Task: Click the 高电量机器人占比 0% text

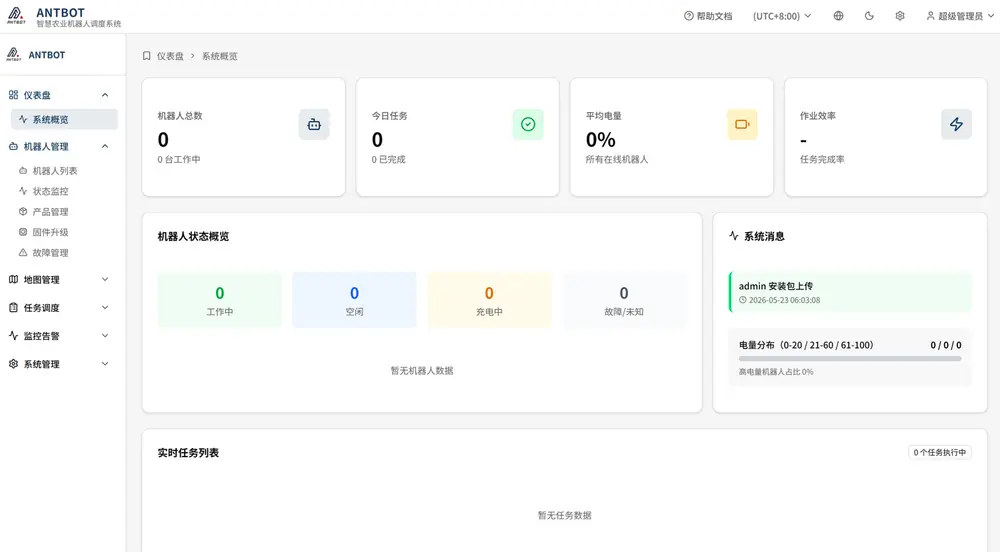Action: pos(776,372)
